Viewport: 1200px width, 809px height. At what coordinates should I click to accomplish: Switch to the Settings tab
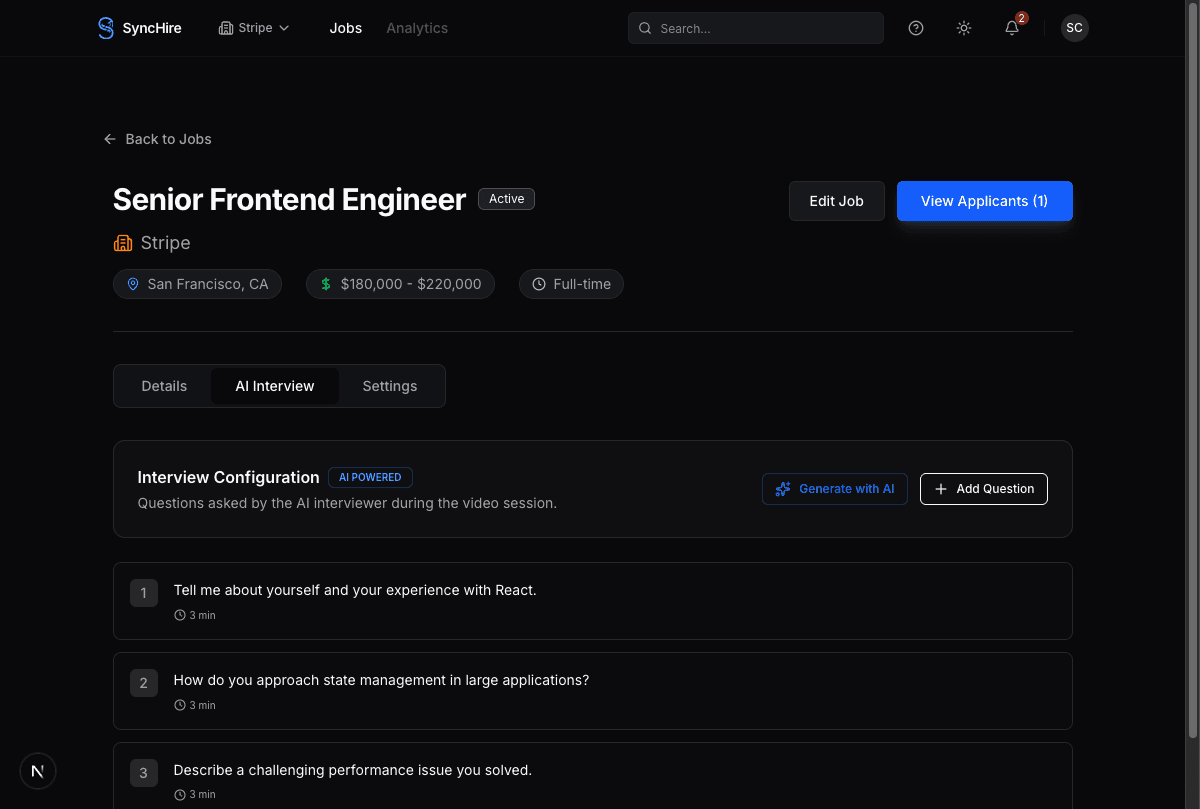coord(389,386)
